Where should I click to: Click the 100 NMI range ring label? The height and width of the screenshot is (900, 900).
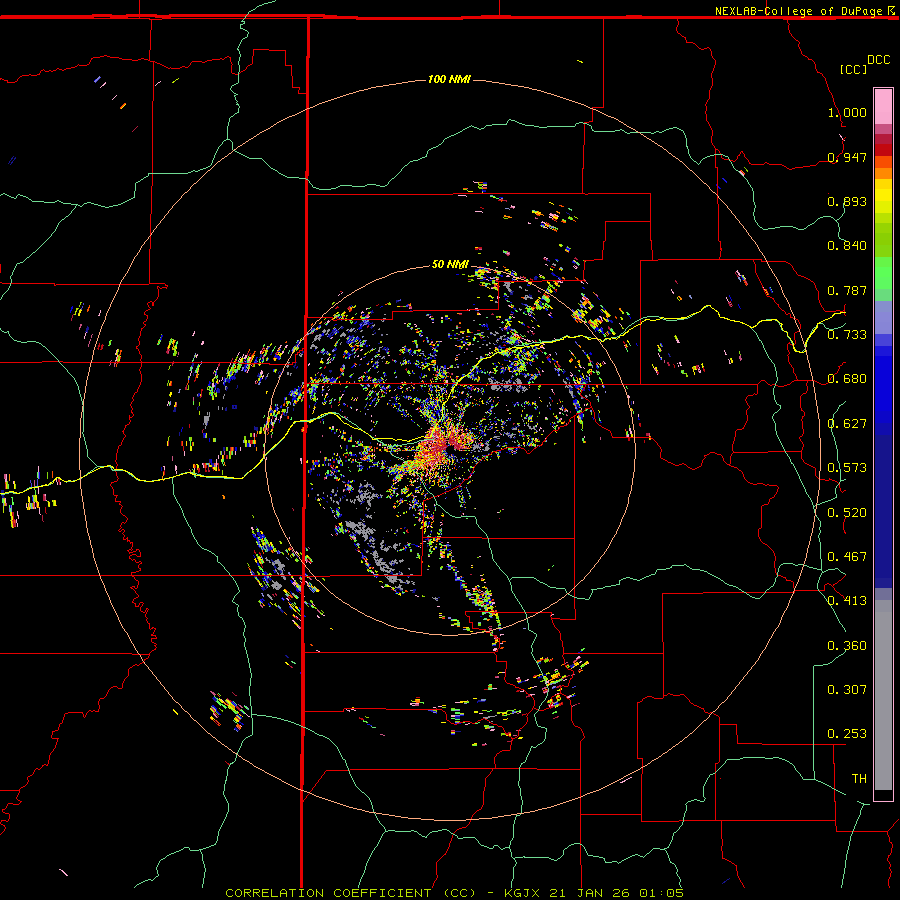pos(449,79)
